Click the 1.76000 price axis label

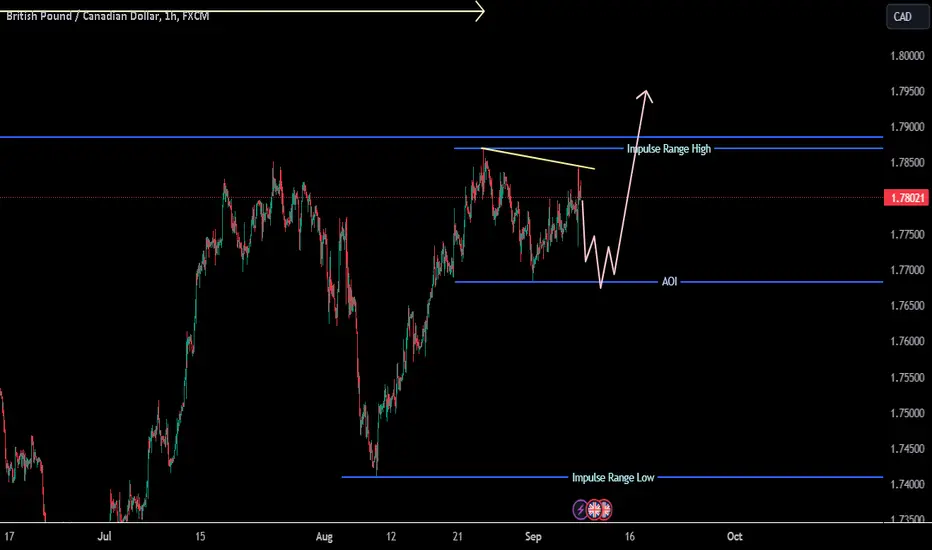coord(907,341)
